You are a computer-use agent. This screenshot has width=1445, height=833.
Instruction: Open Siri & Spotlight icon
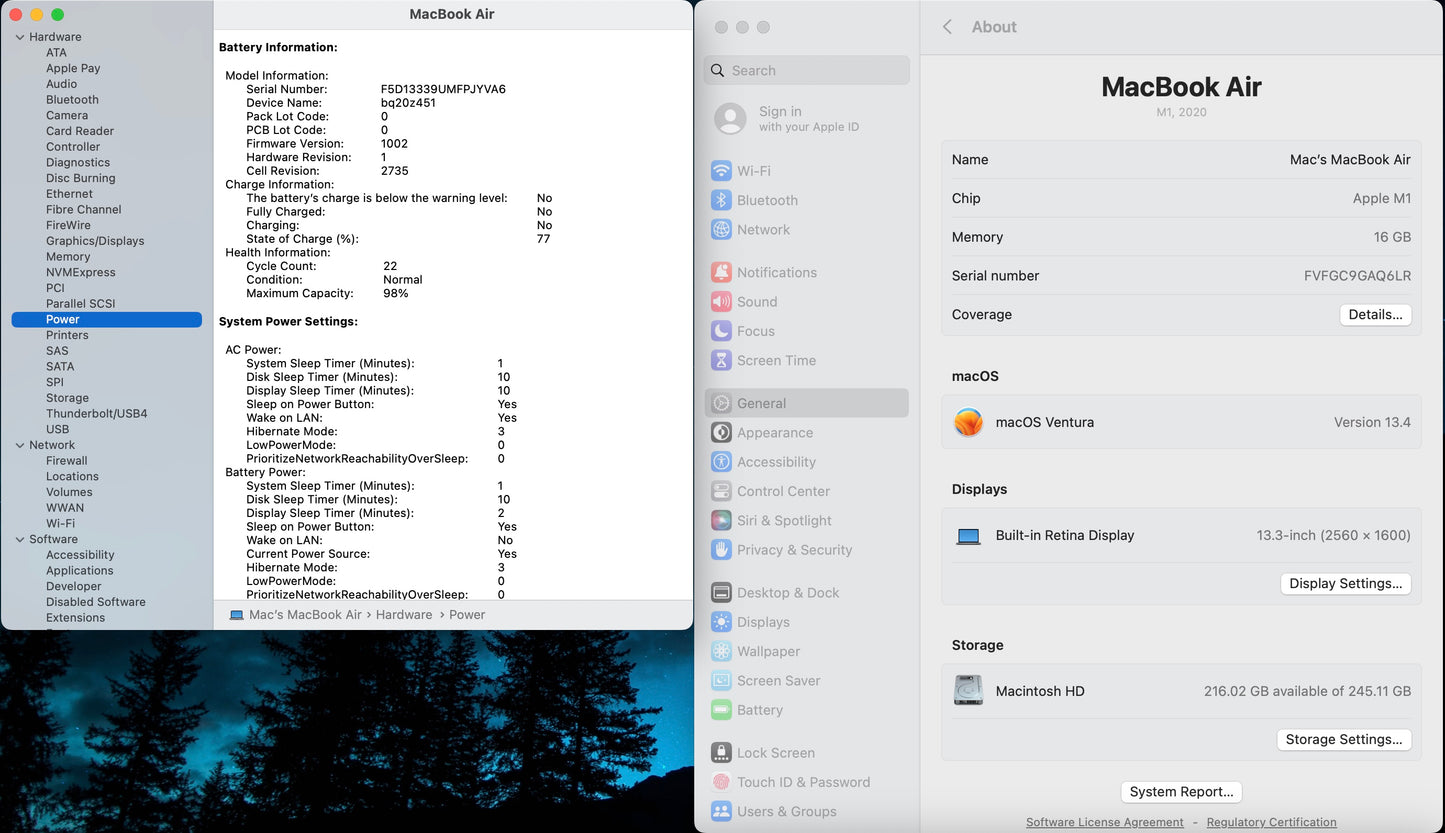pyautogui.click(x=721, y=521)
